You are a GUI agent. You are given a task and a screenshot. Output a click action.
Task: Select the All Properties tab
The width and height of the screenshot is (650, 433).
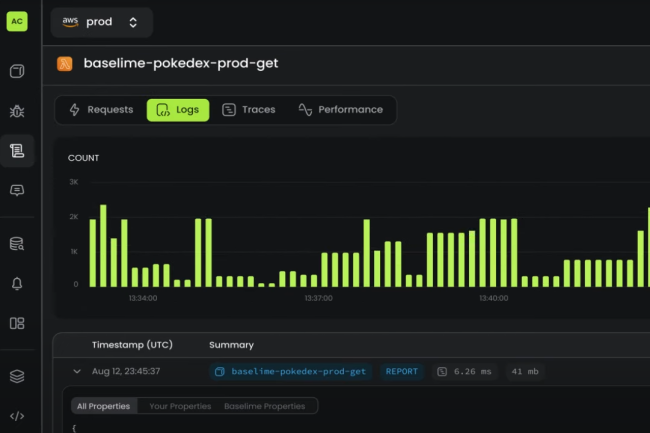pos(104,406)
